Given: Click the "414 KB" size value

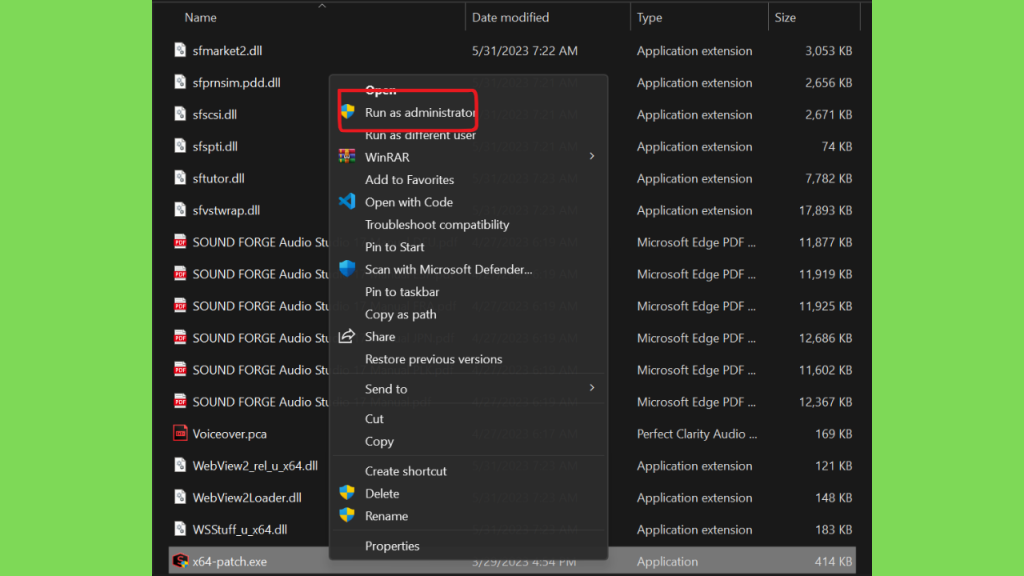Looking at the screenshot, I should (833, 561).
